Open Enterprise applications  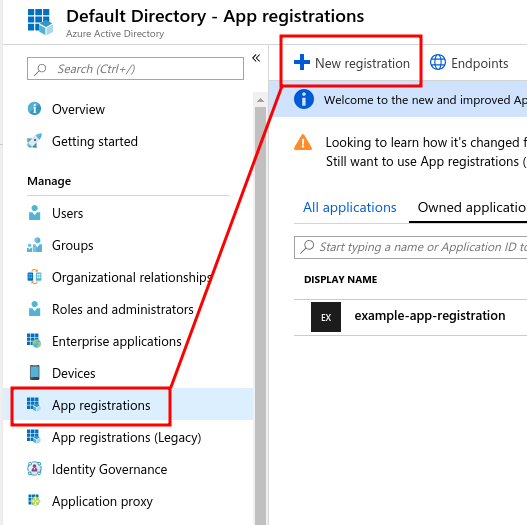click(x=117, y=341)
